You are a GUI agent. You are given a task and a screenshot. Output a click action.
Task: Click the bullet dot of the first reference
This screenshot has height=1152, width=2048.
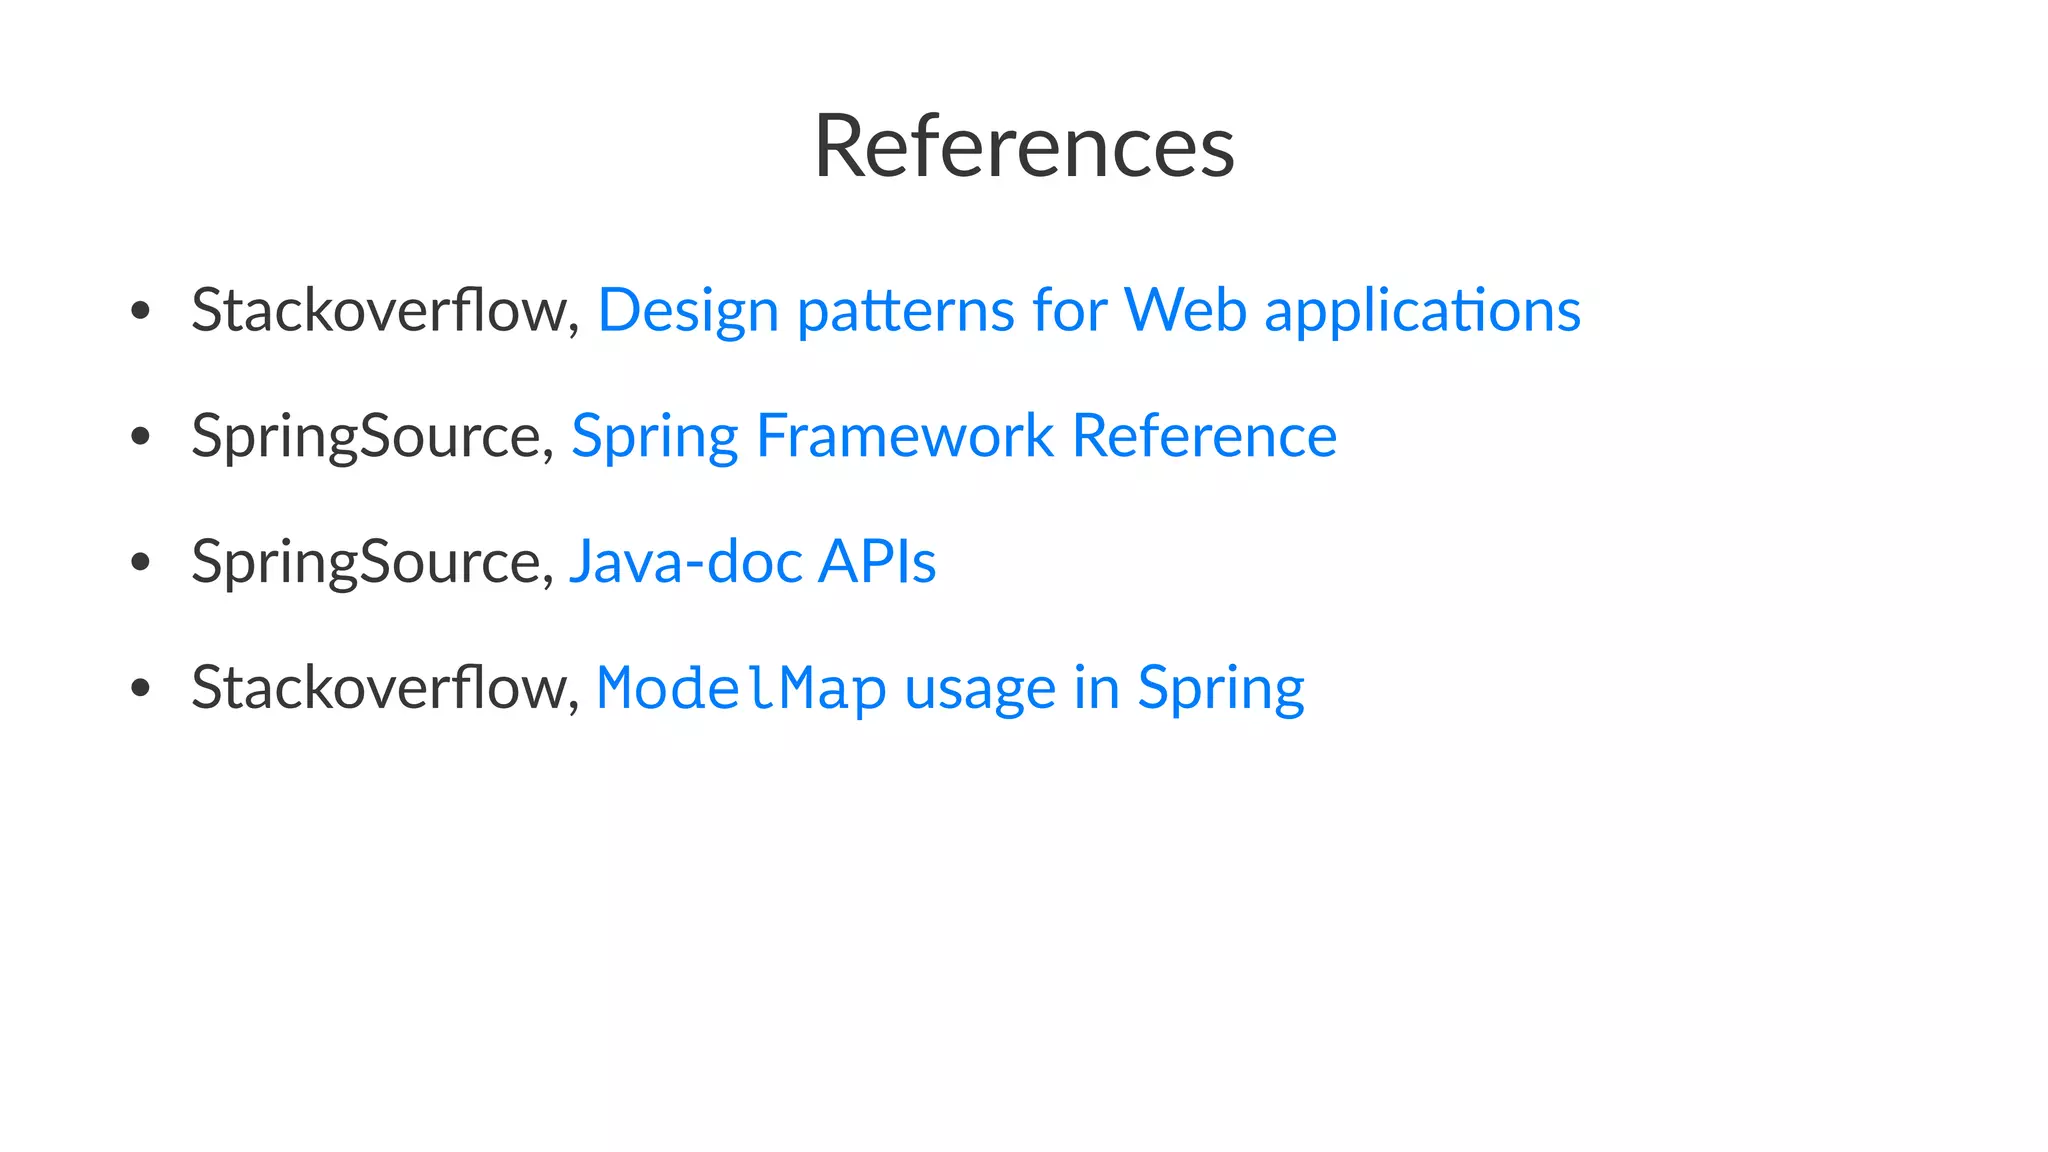tap(141, 311)
